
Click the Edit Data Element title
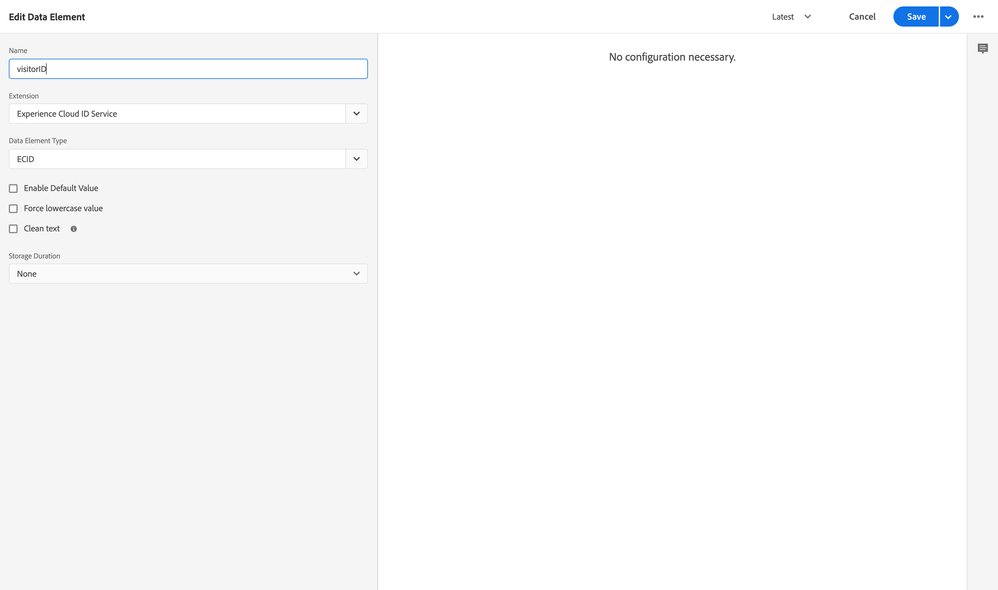(47, 17)
